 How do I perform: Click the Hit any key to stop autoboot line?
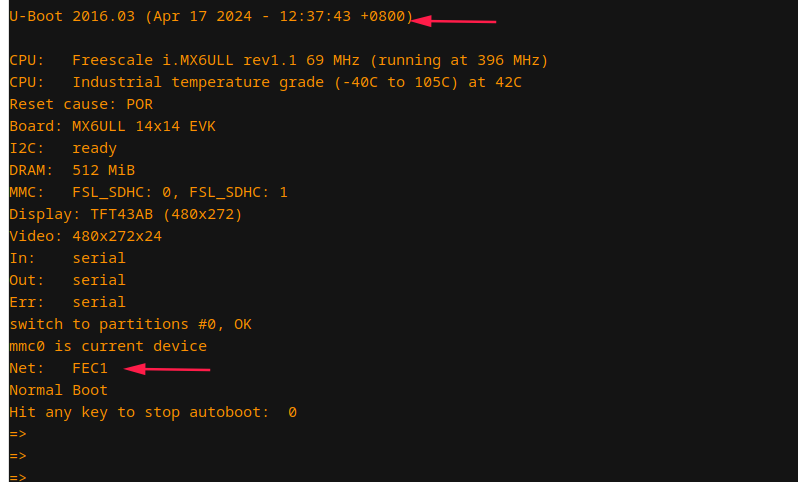click(x=153, y=412)
